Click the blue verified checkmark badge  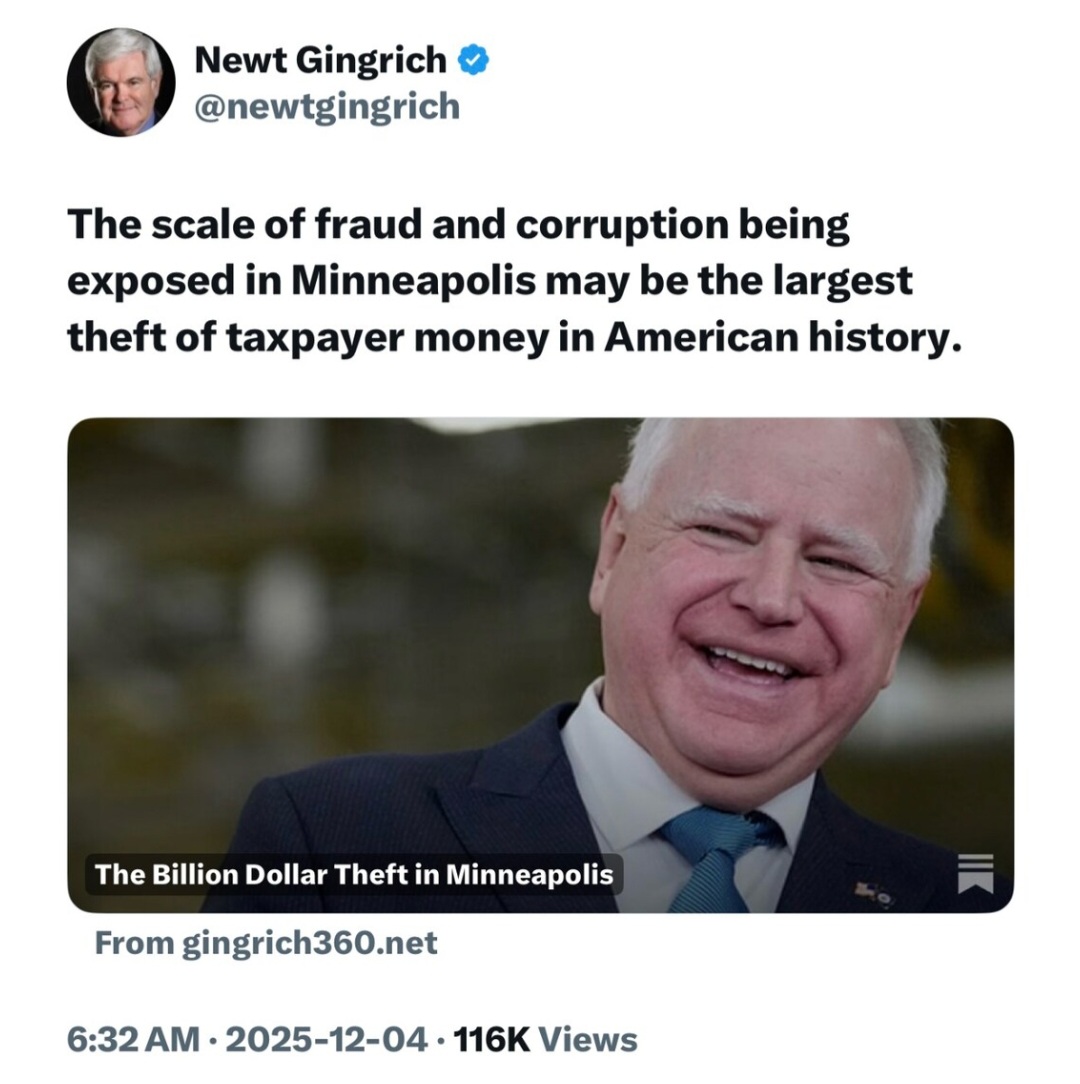tap(474, 60)
